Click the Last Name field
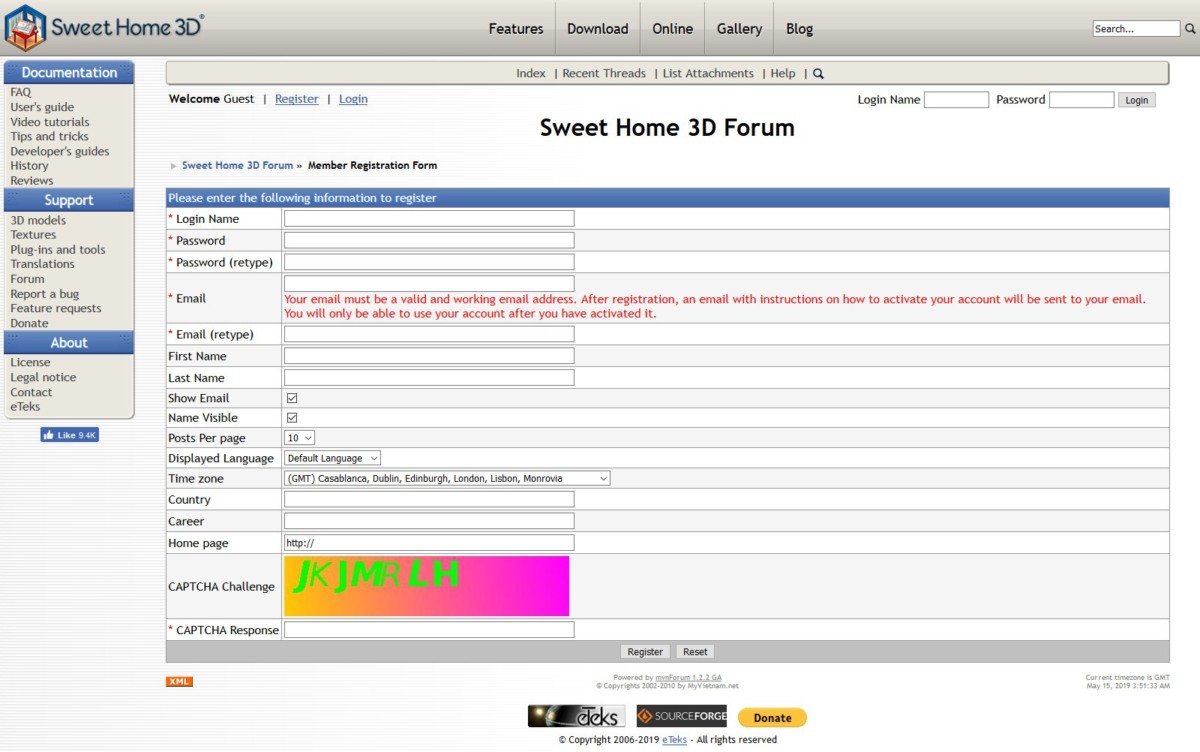This screenshot has height=752, width=1200. pyautogui.click(x=429, y=378)
